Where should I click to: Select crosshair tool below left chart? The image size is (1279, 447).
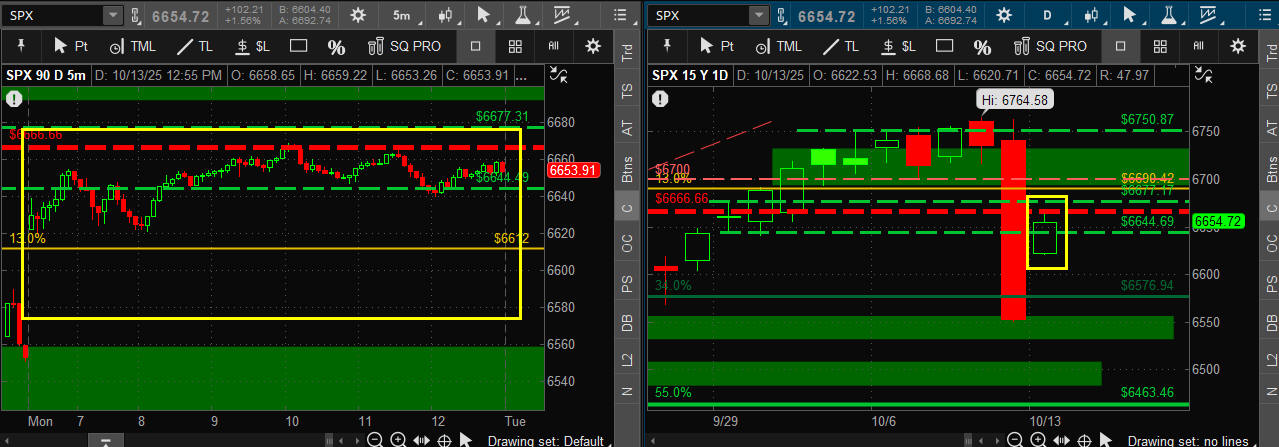[x=444, y=440]
